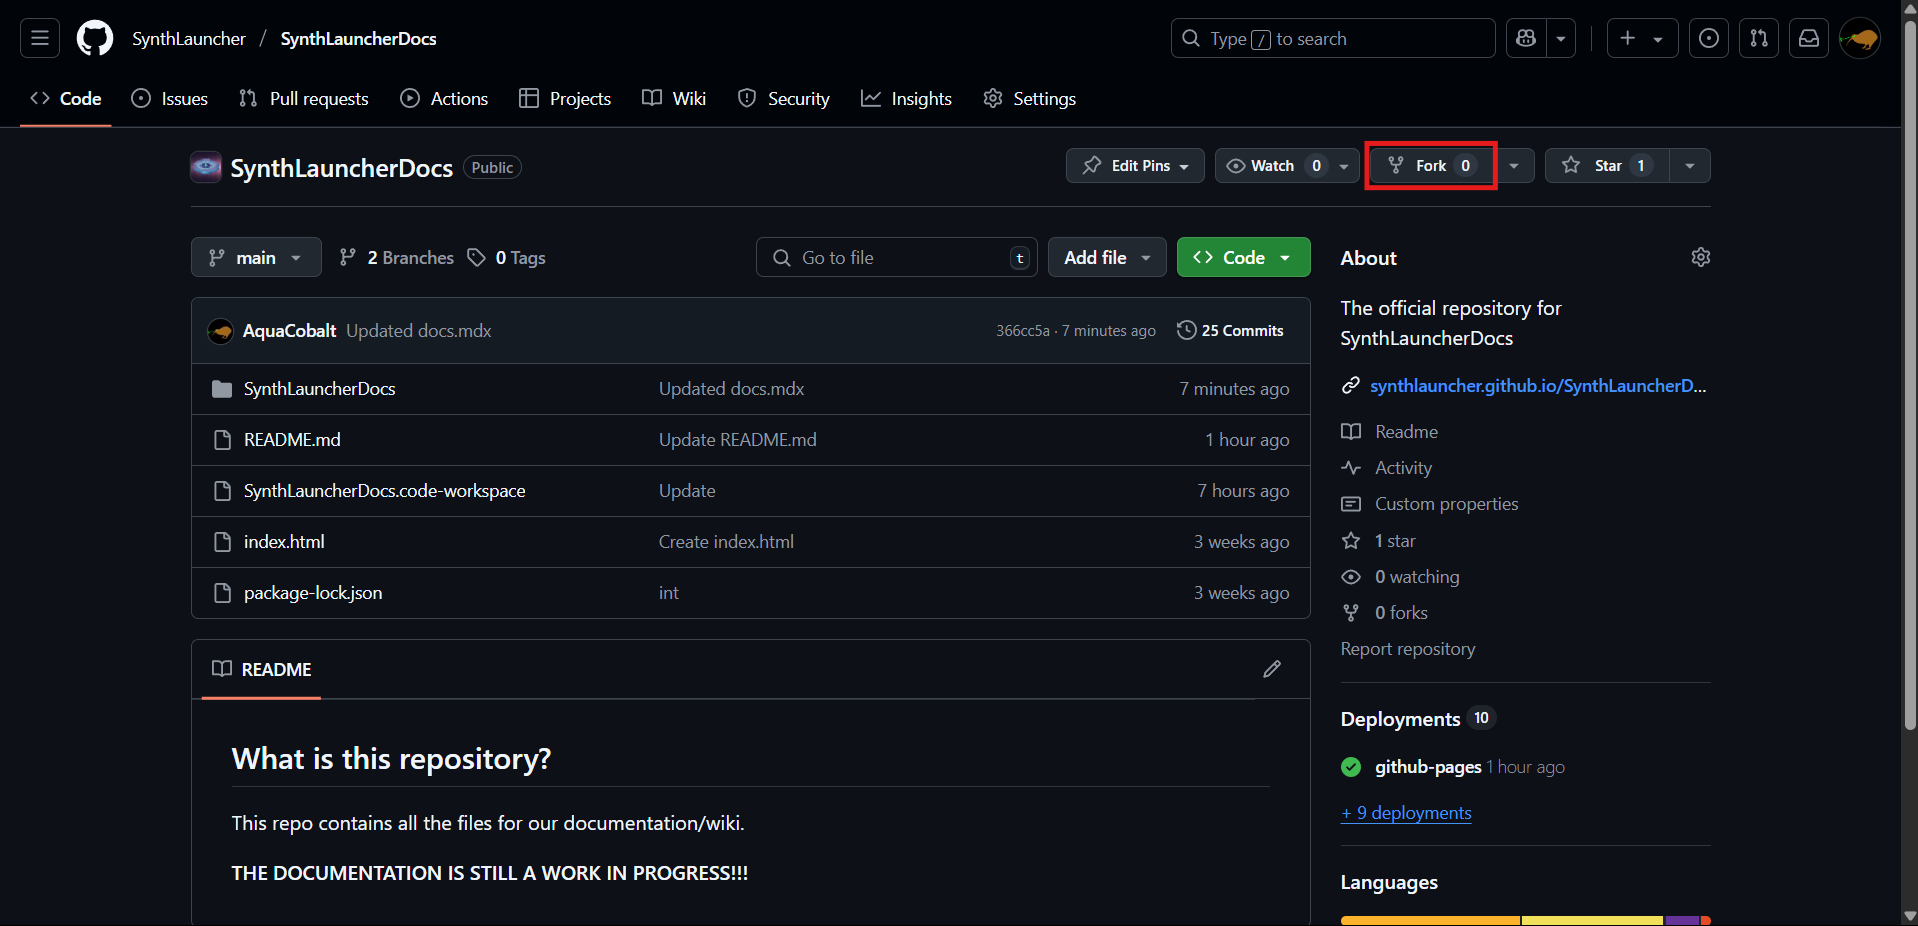Expand the Copilot dropdown arrow
1918x926 pixels.
tap(1561, 38)
